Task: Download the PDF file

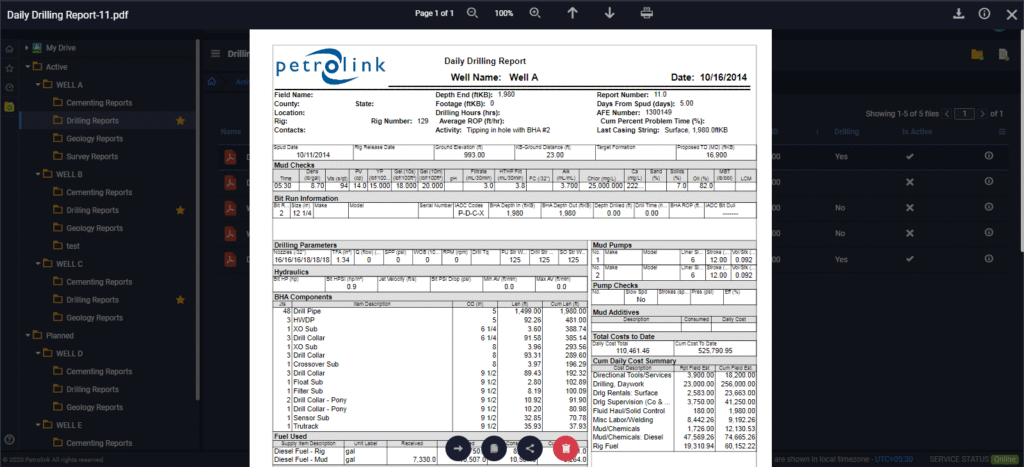Action: [958, 13]
